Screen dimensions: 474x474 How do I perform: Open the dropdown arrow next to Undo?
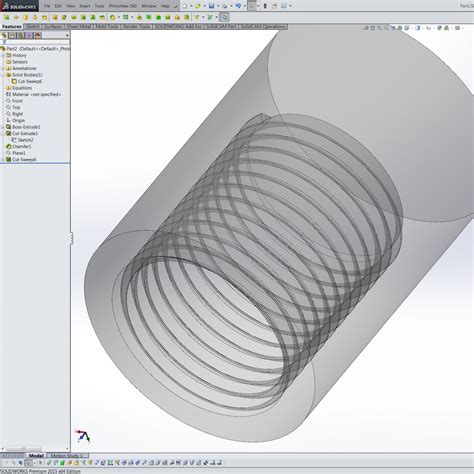pos(244,6)
